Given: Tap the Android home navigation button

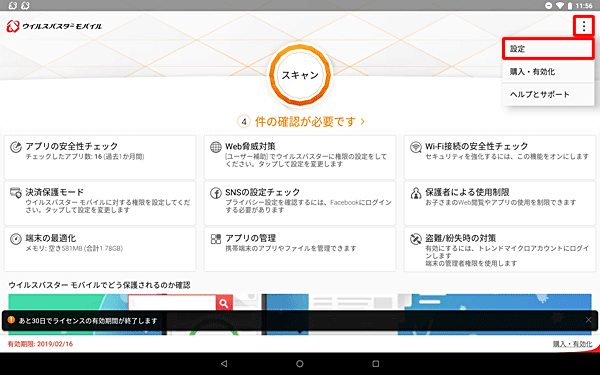Looking at the screenshot, I should tap(300, 364).
